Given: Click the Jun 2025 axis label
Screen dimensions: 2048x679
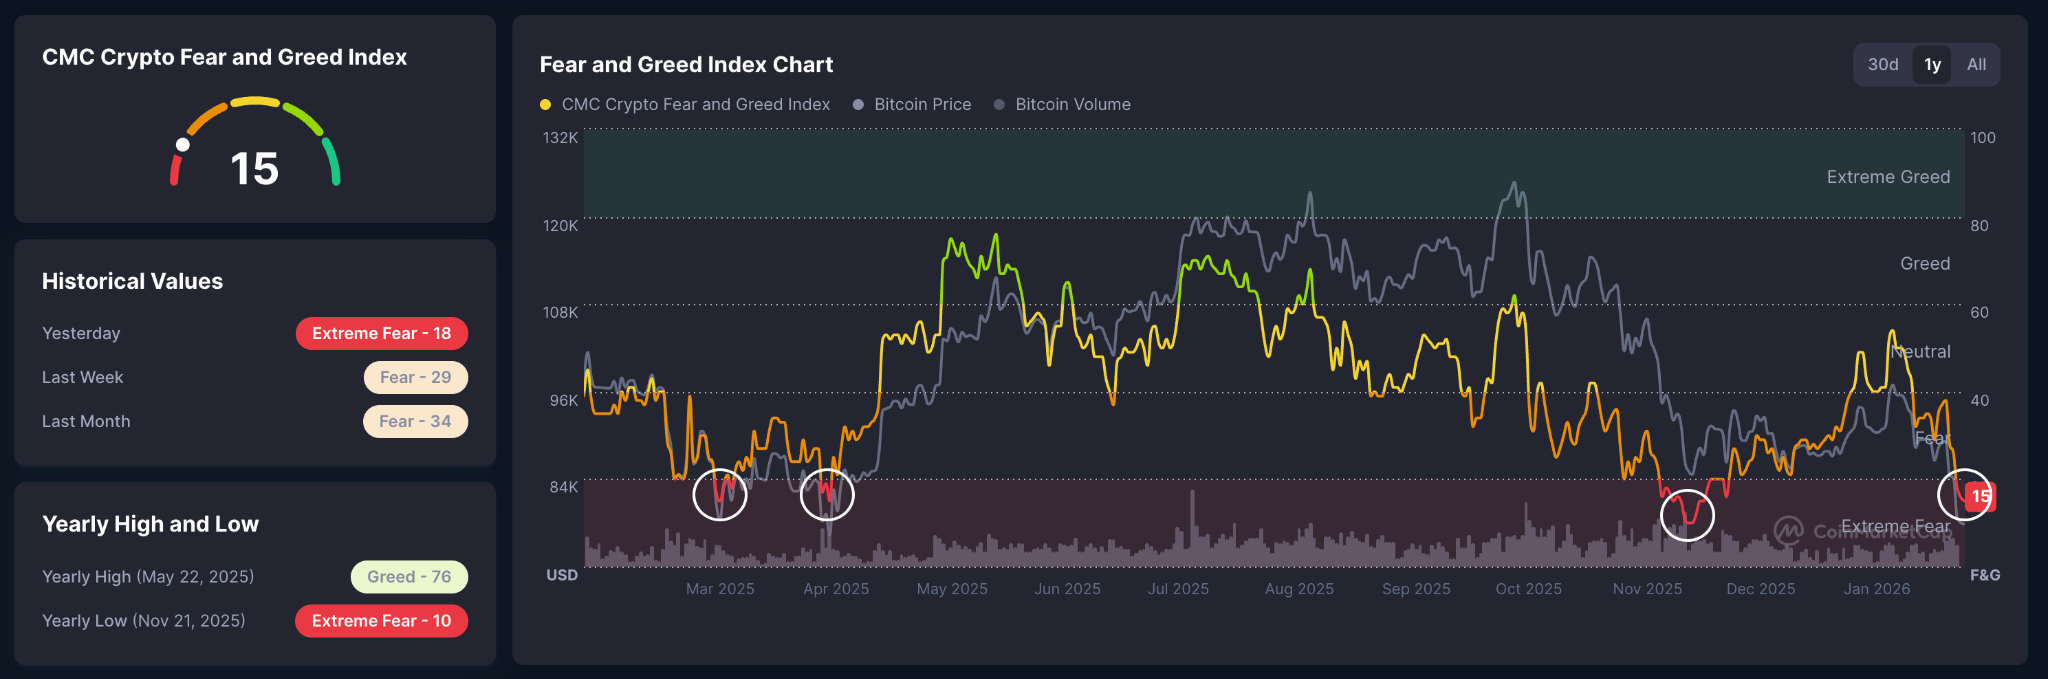Looking at the screenshot, I should (1067, 589).
